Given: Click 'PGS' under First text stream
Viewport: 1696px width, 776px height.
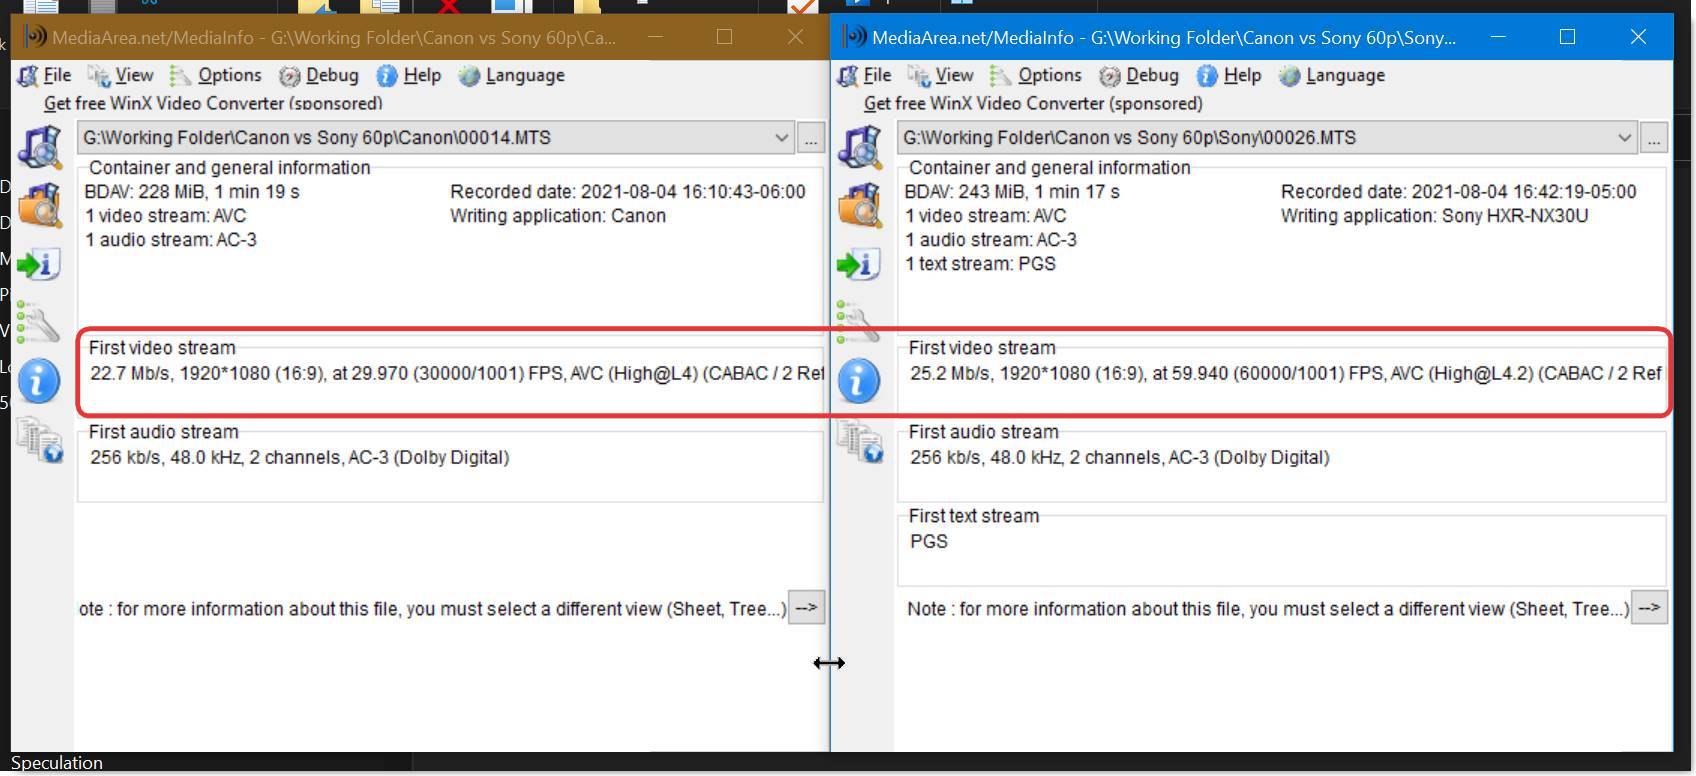Looking at the screenshot, I should click(929, 542).
